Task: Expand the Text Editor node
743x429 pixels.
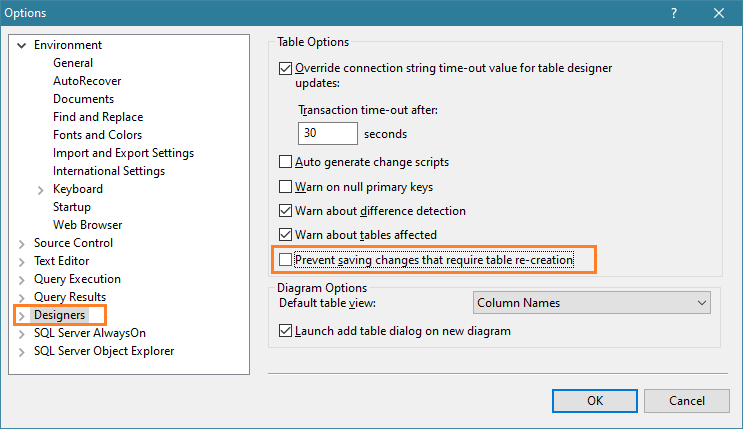Action: (22, 261)
